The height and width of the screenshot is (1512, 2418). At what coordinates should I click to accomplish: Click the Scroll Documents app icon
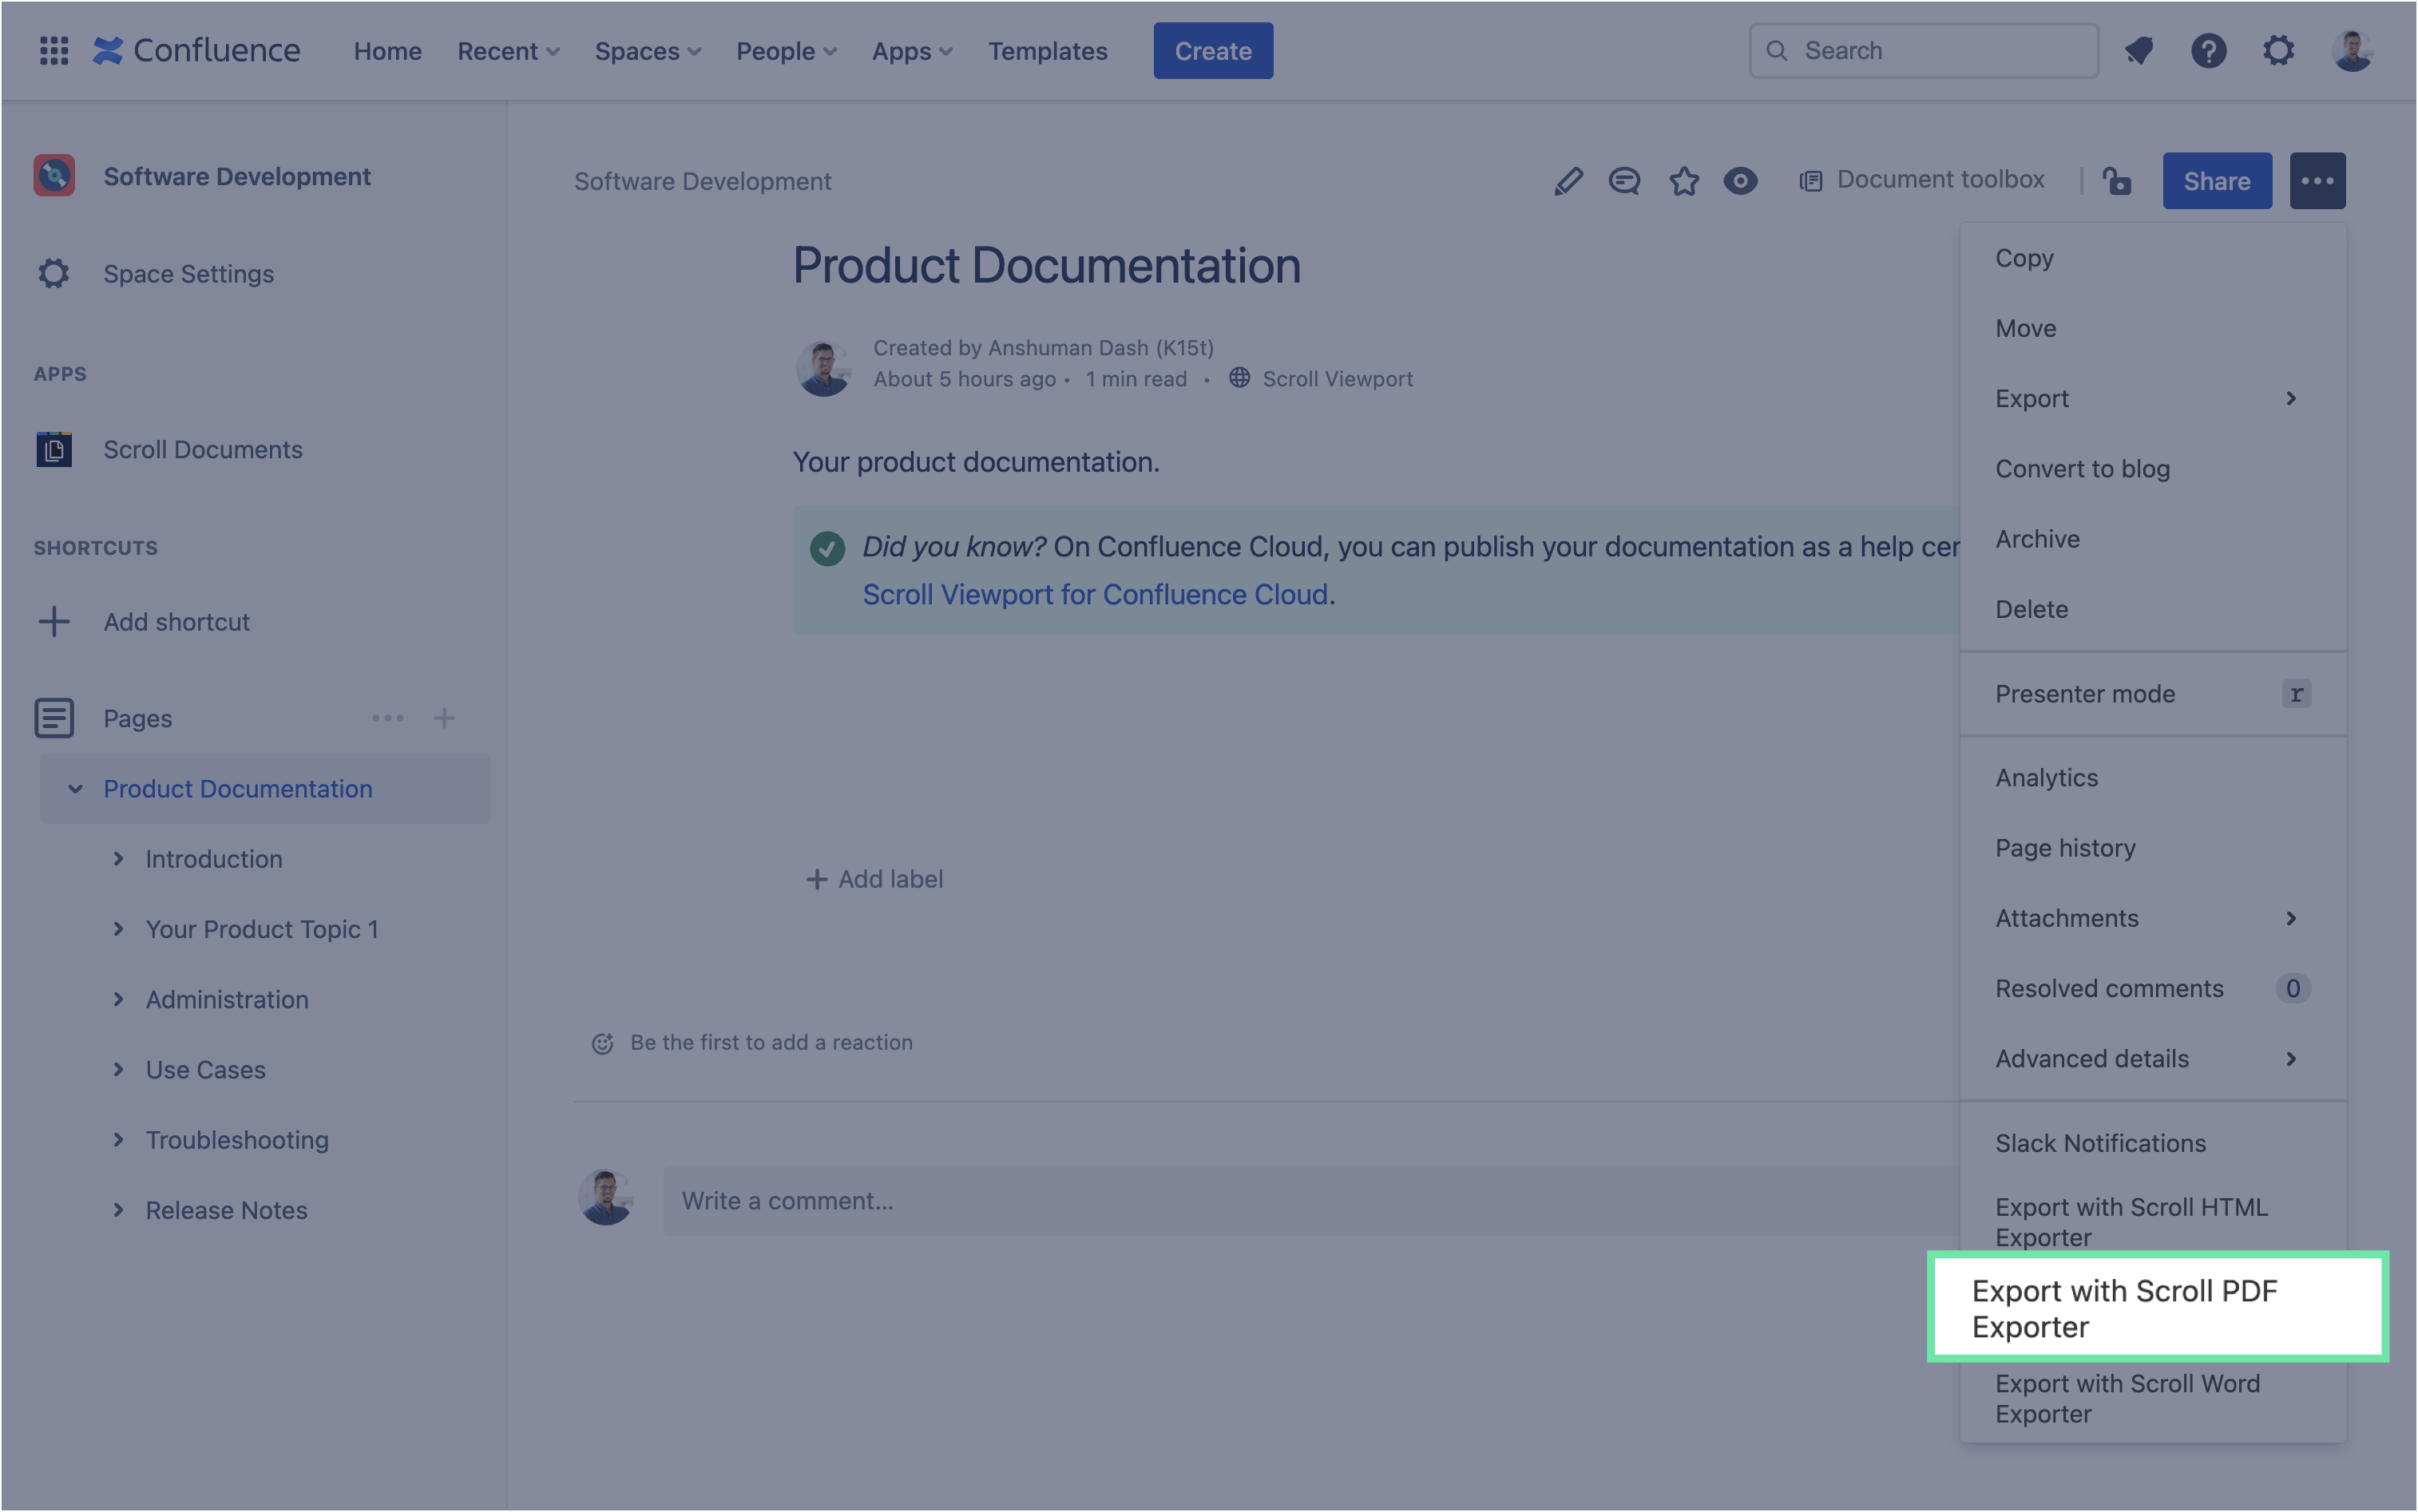[x=54, y=449]
